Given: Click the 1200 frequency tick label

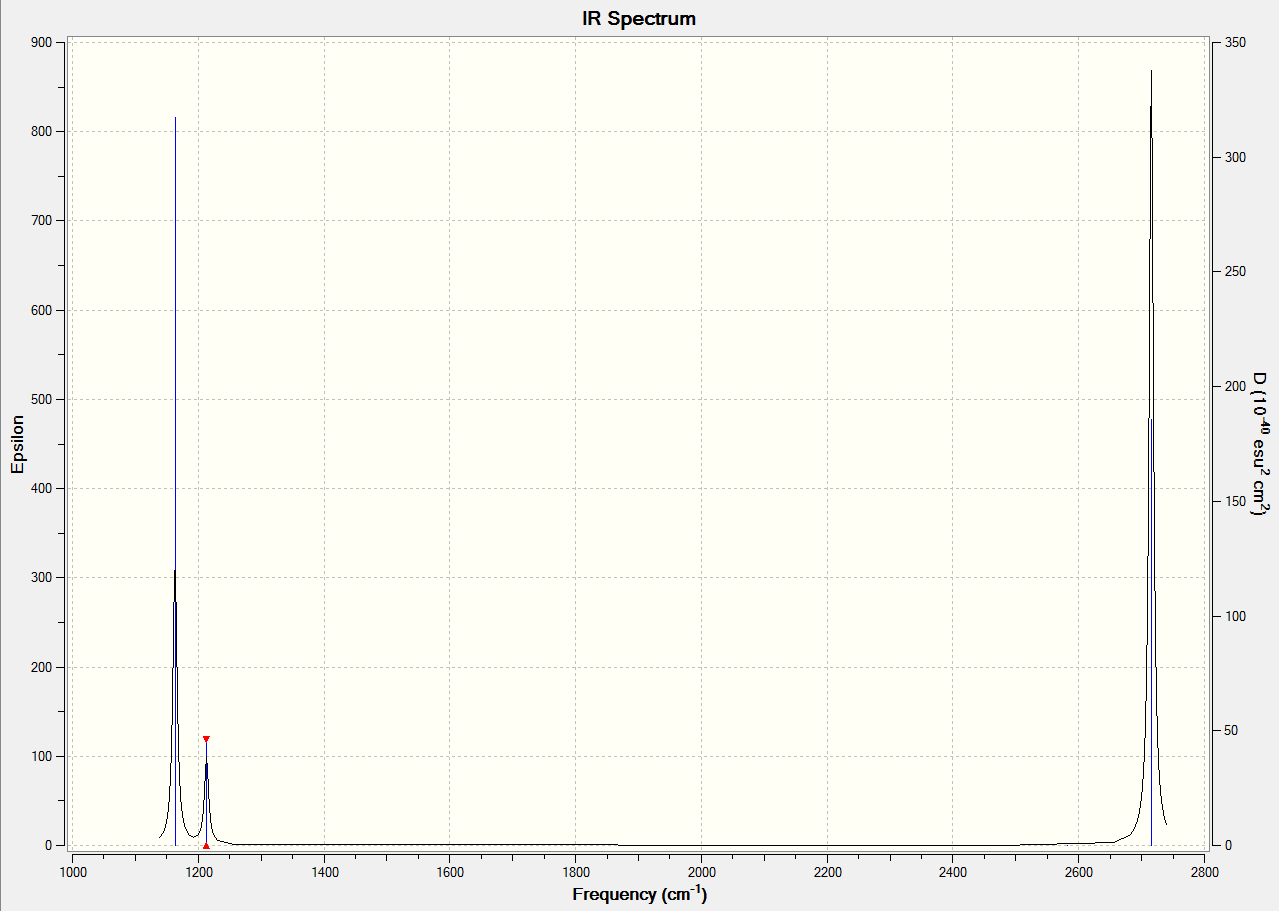Looking at the screenshot, I should coord(199,872).
